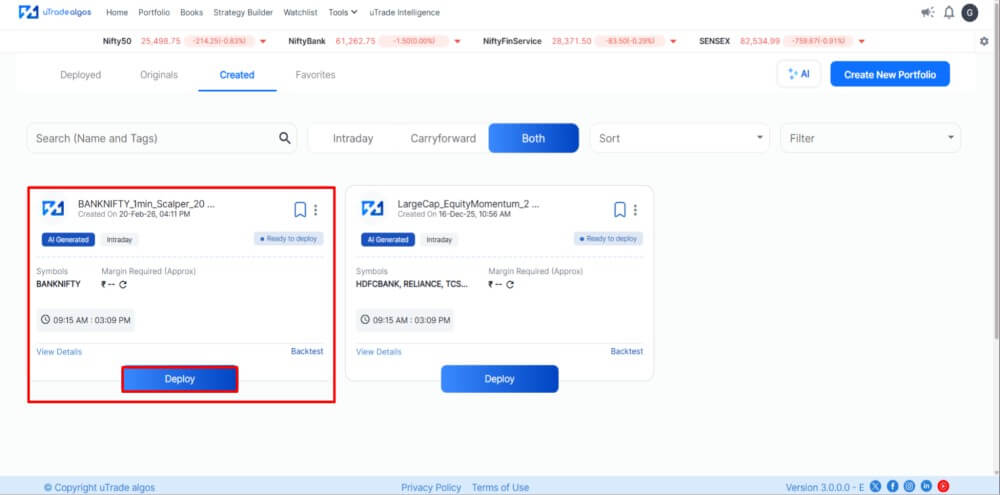This screenshot has height=495, width=1000.
Task: Open uTrade YouTube channel
Action: coord(943,486)
